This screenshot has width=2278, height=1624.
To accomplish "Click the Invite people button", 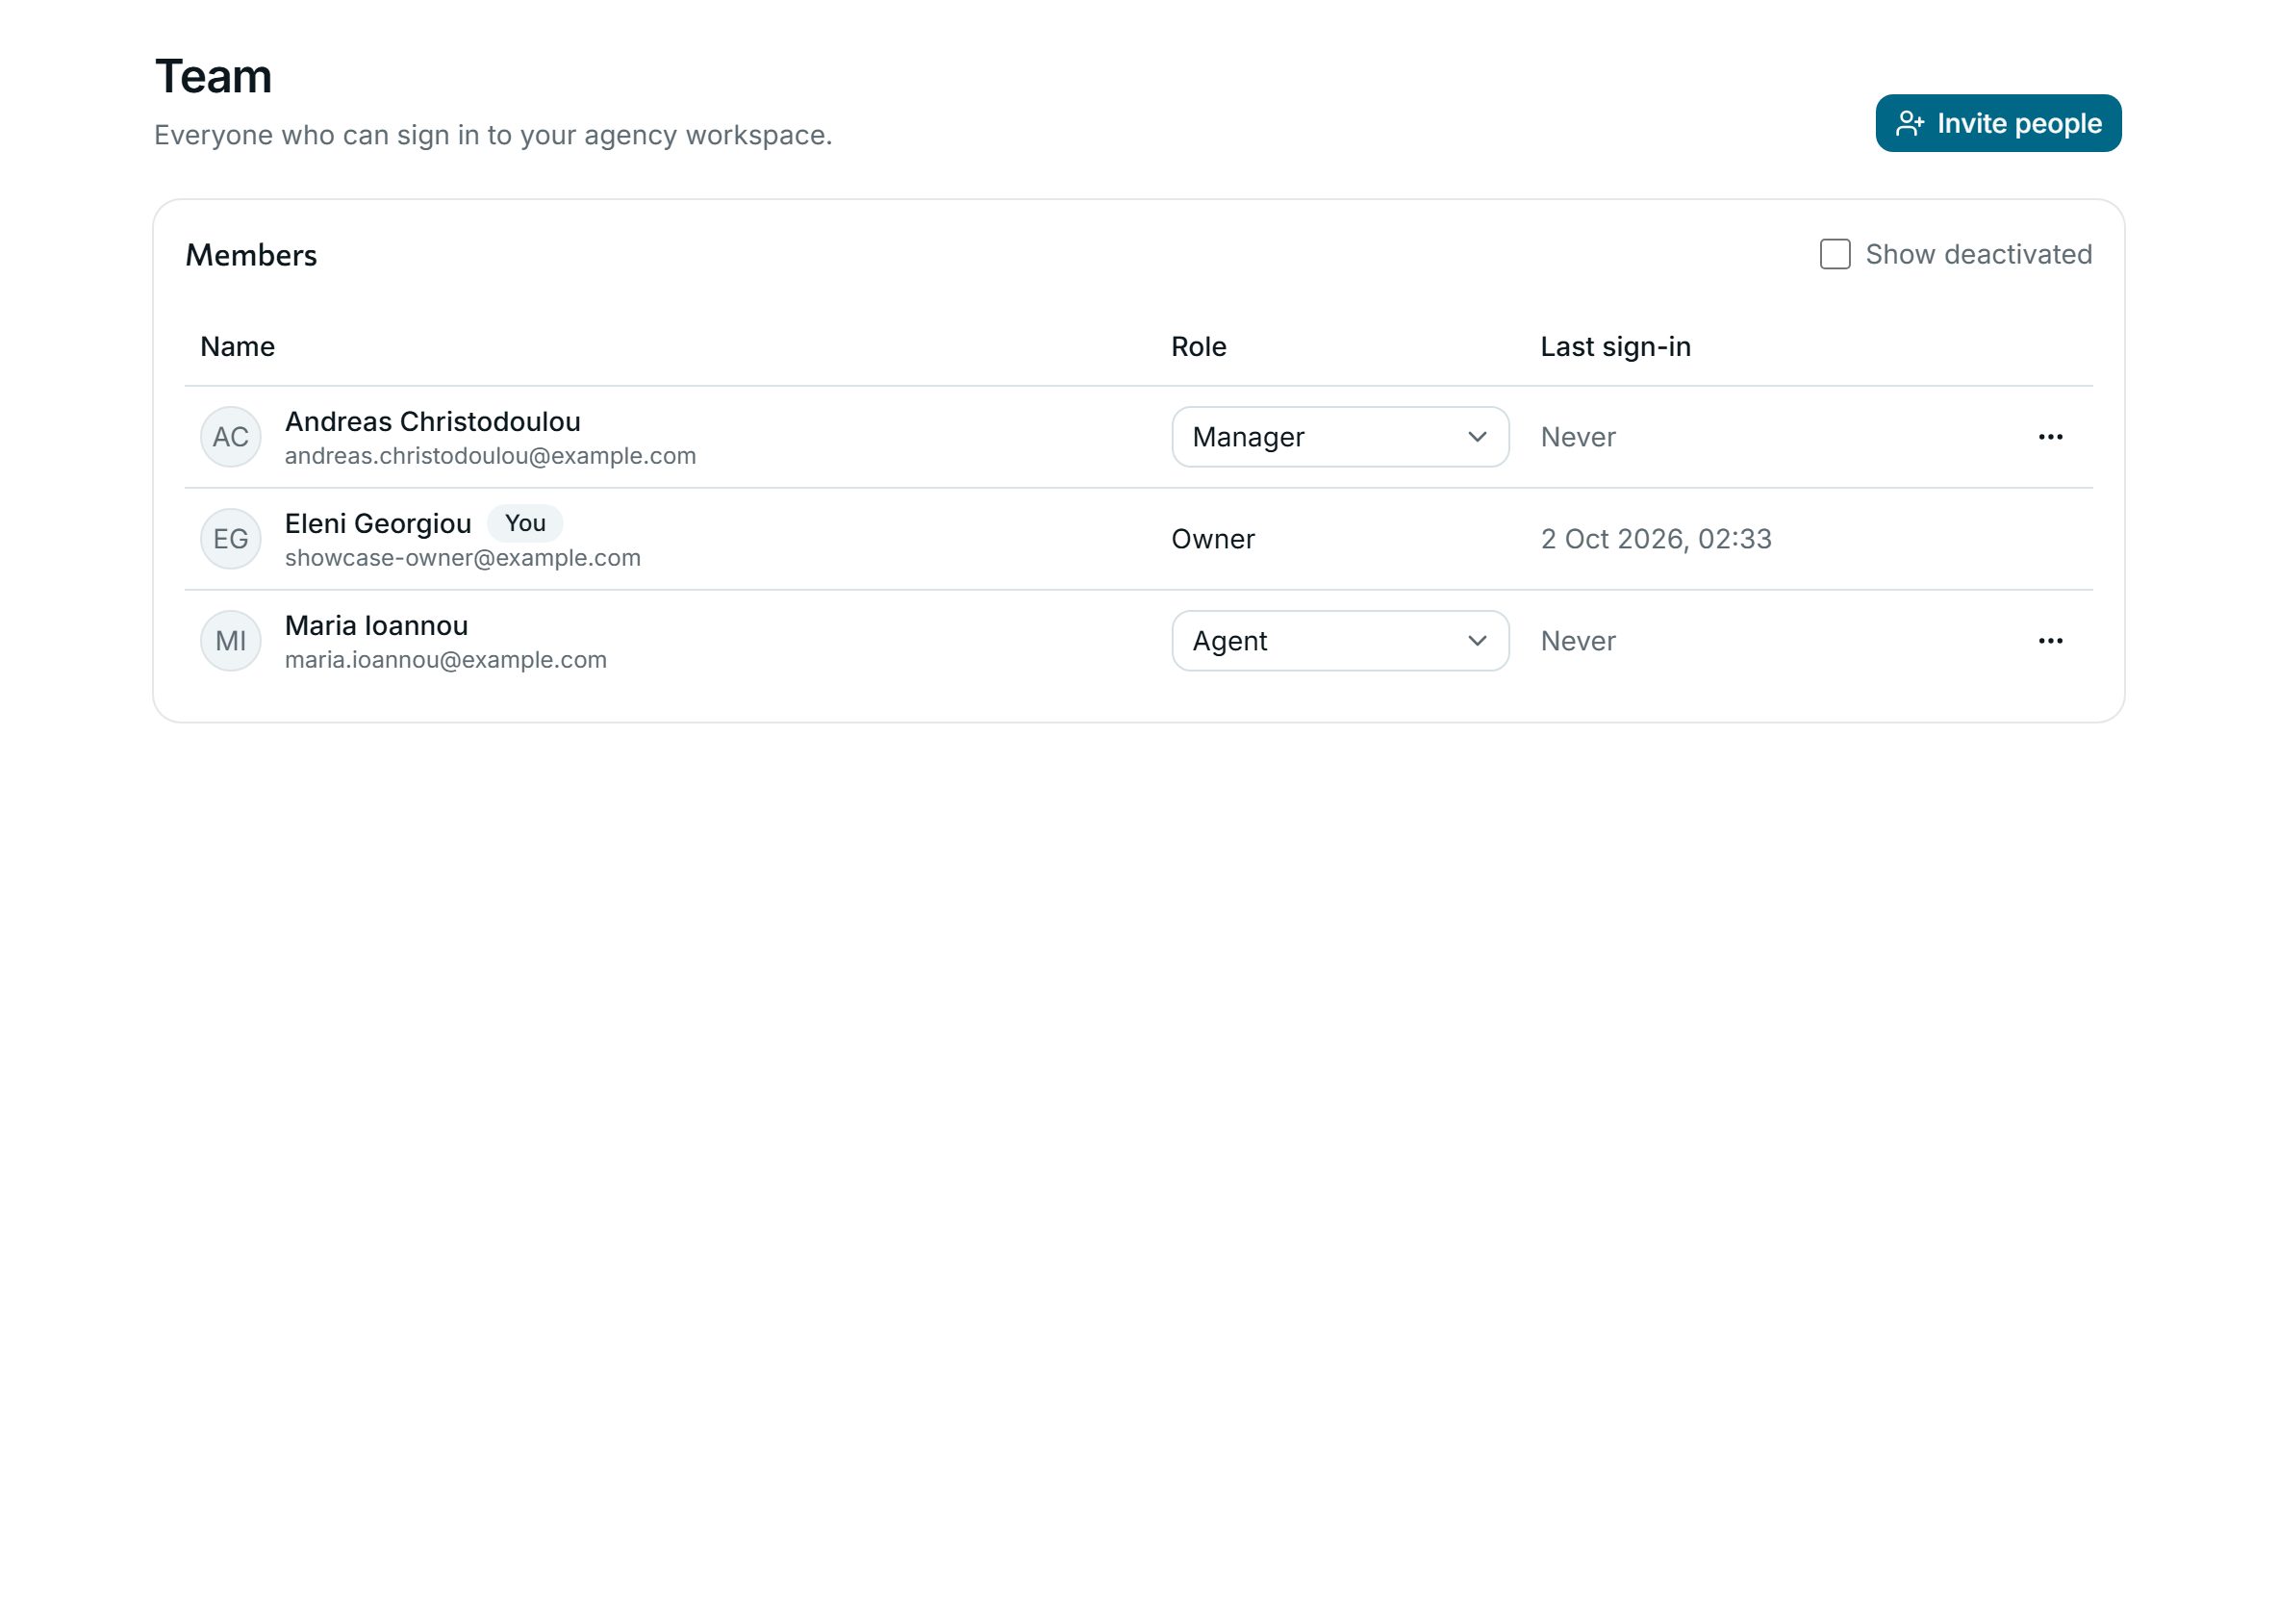I will (1997, 123).
